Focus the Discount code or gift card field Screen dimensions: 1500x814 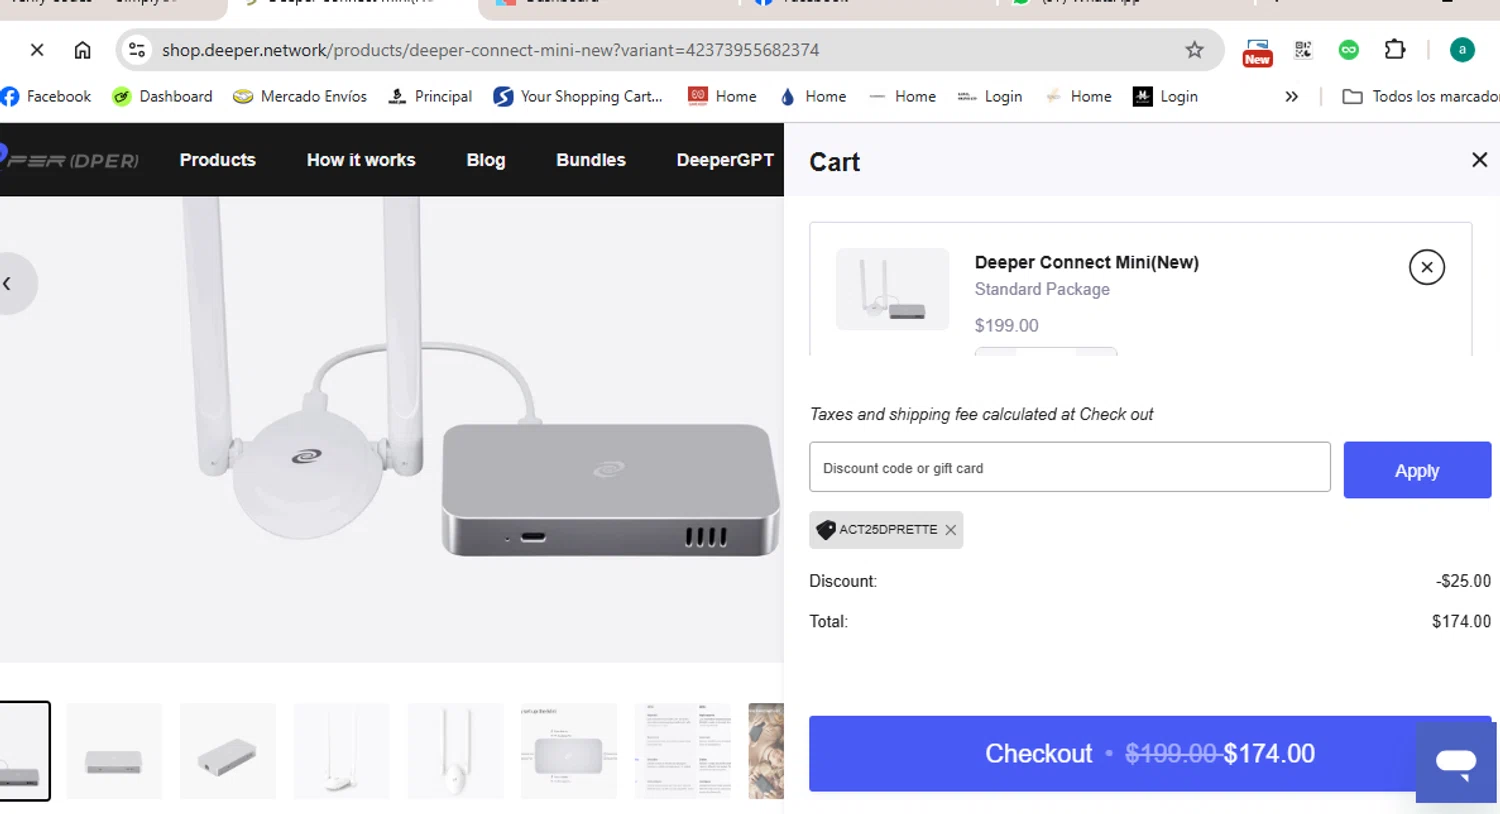pyautogui.click(x=1070, y=467)
